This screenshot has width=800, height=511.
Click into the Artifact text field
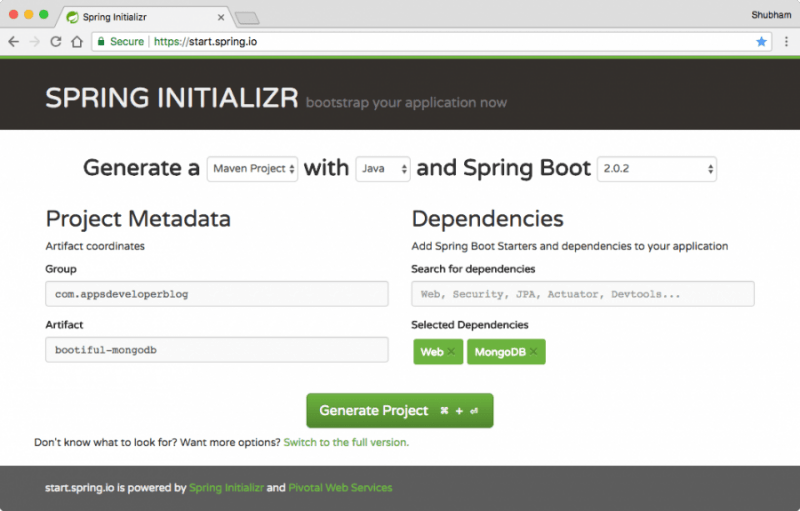(x=217, y=350)
